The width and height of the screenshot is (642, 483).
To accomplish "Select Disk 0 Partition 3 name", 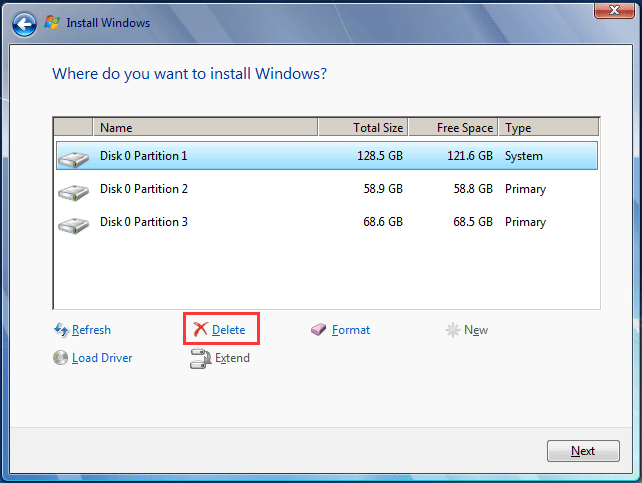I will (144, 222).
